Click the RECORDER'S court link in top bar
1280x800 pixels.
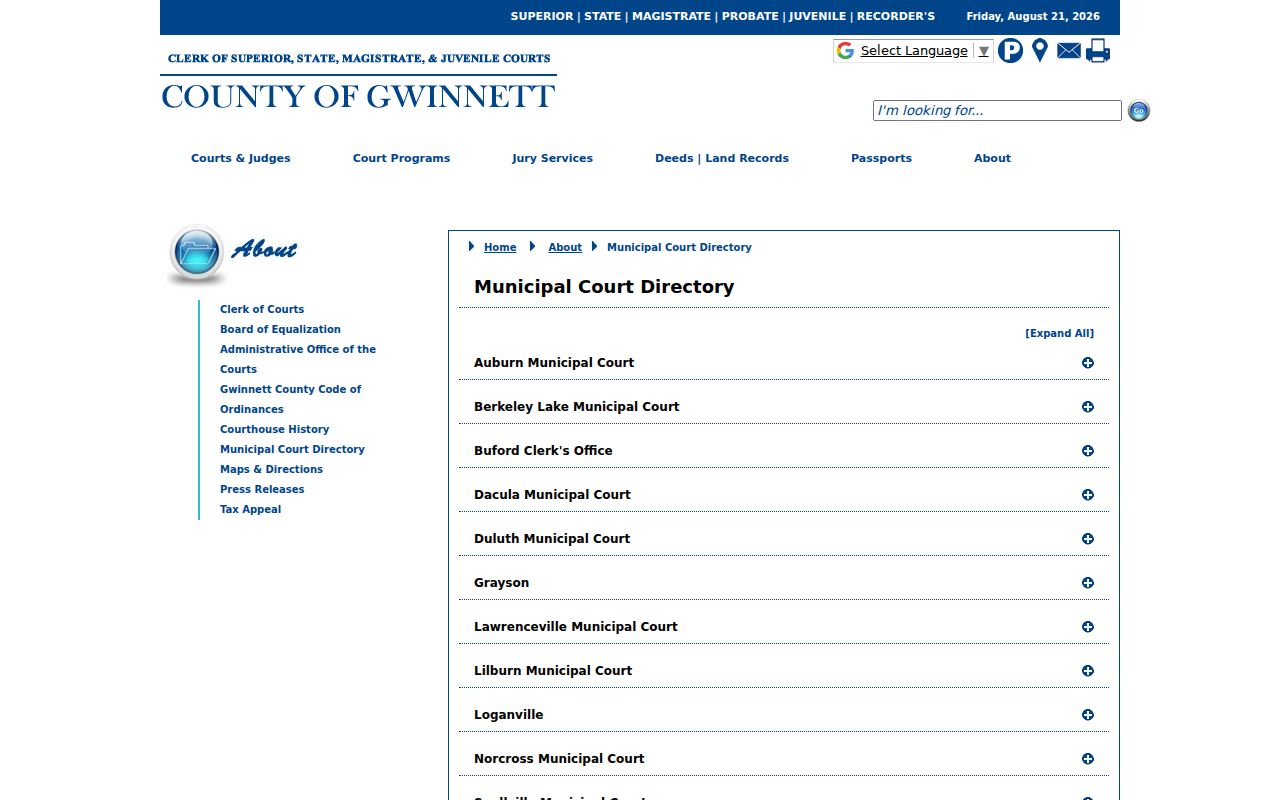pos(896,16)
